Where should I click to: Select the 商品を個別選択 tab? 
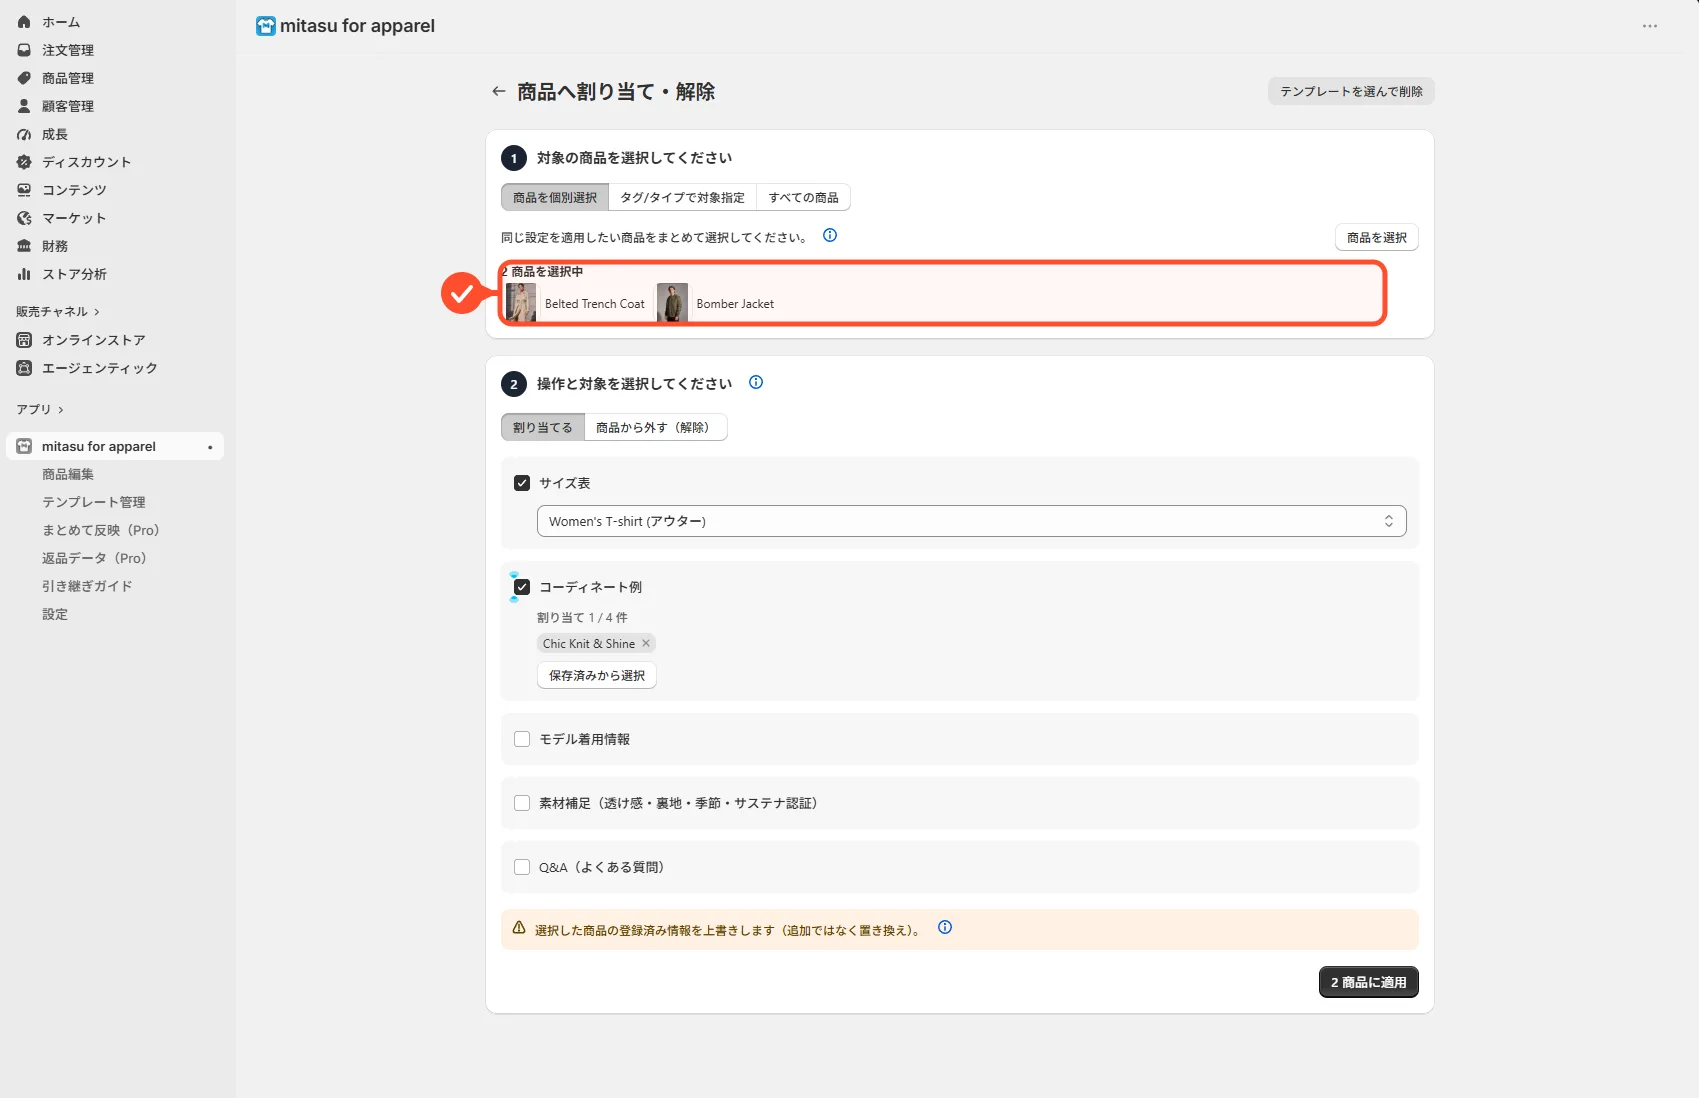pos(555,198)
